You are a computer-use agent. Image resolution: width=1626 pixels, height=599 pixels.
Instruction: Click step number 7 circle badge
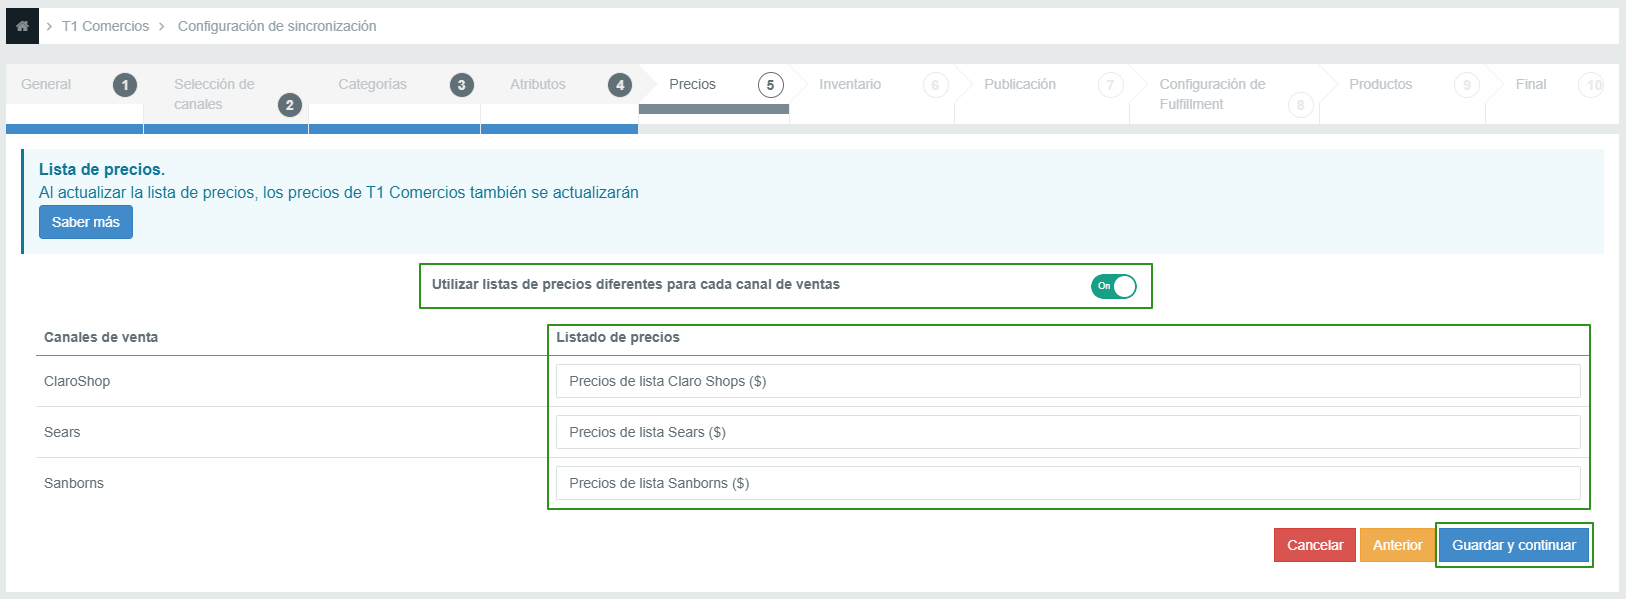pos(1110,85)
